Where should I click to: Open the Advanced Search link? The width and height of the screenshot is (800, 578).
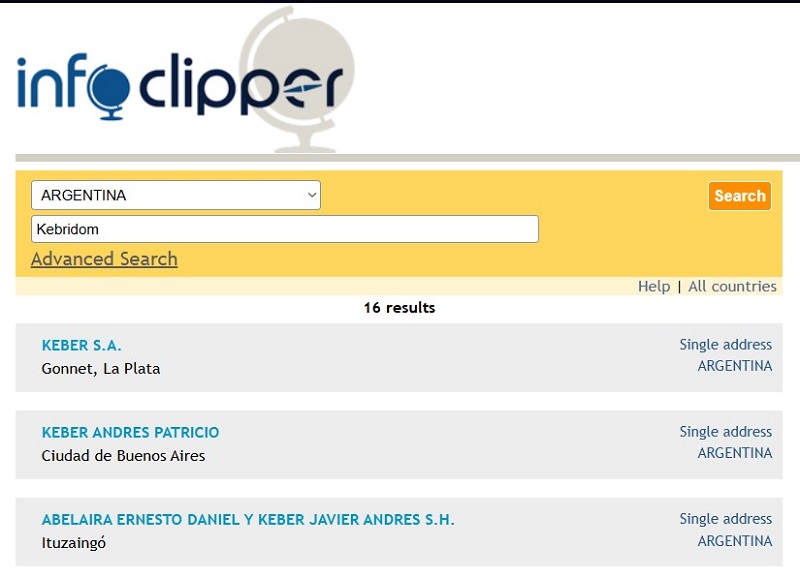[104, 259]
